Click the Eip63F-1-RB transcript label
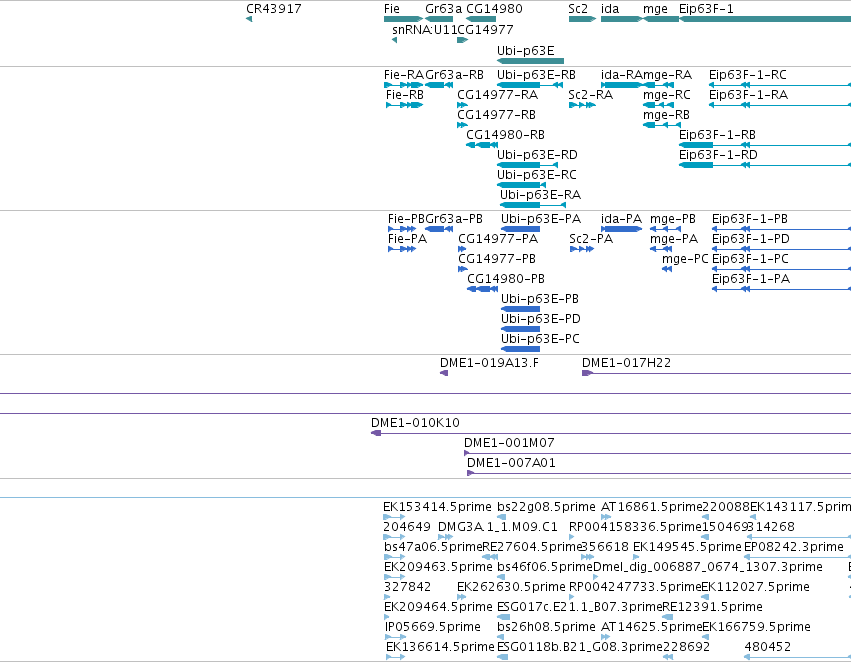The height and width of the screenshot is (662, 851). click(x=717, y=135)
